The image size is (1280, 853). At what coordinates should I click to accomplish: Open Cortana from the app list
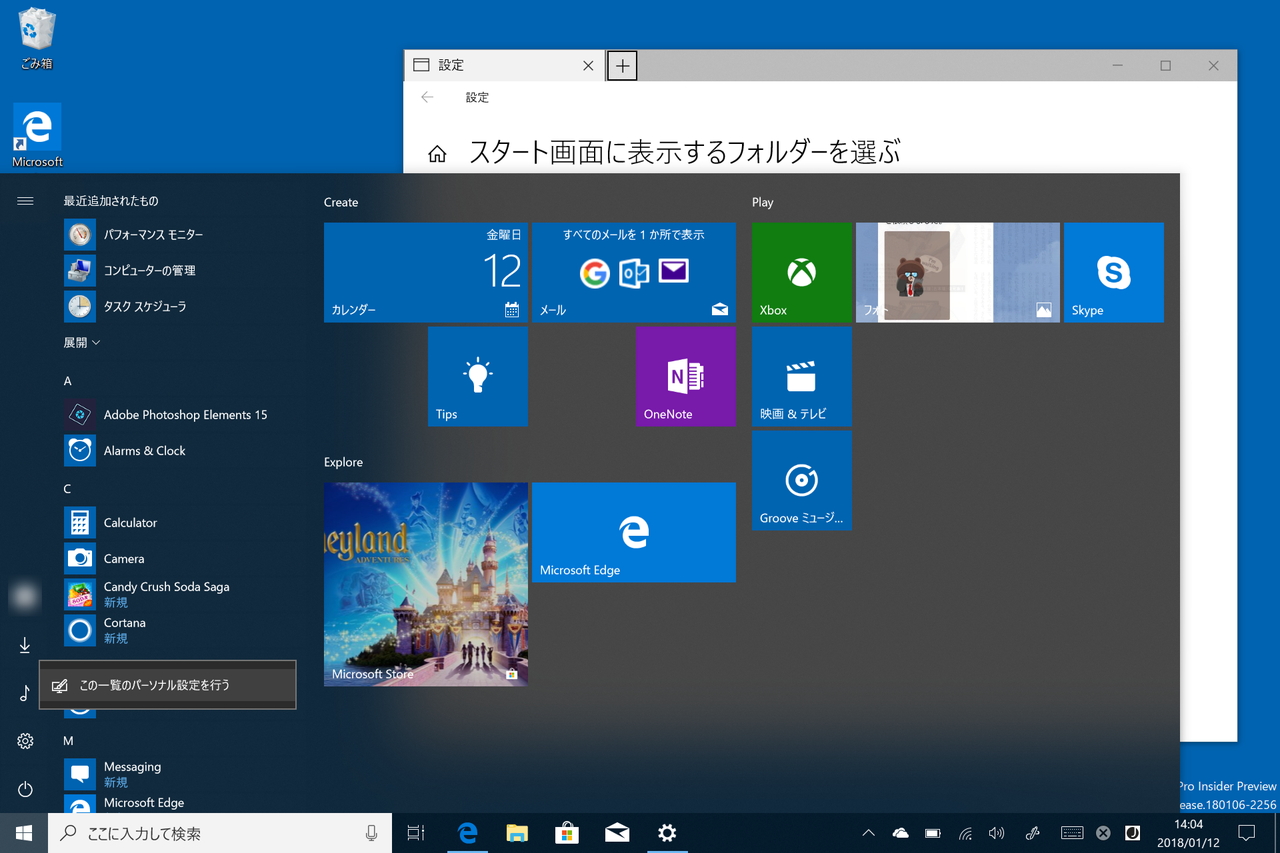pos(130,630)
